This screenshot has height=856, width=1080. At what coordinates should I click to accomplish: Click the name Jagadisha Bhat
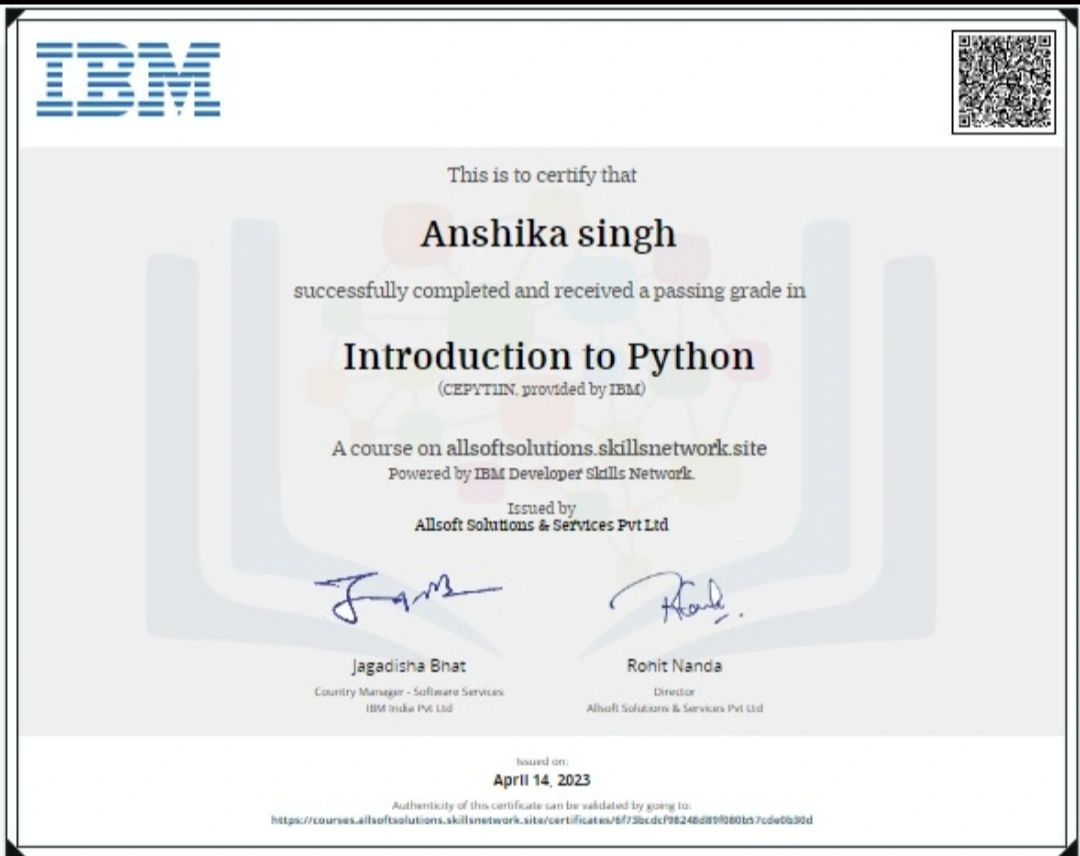tap(408, 666)
